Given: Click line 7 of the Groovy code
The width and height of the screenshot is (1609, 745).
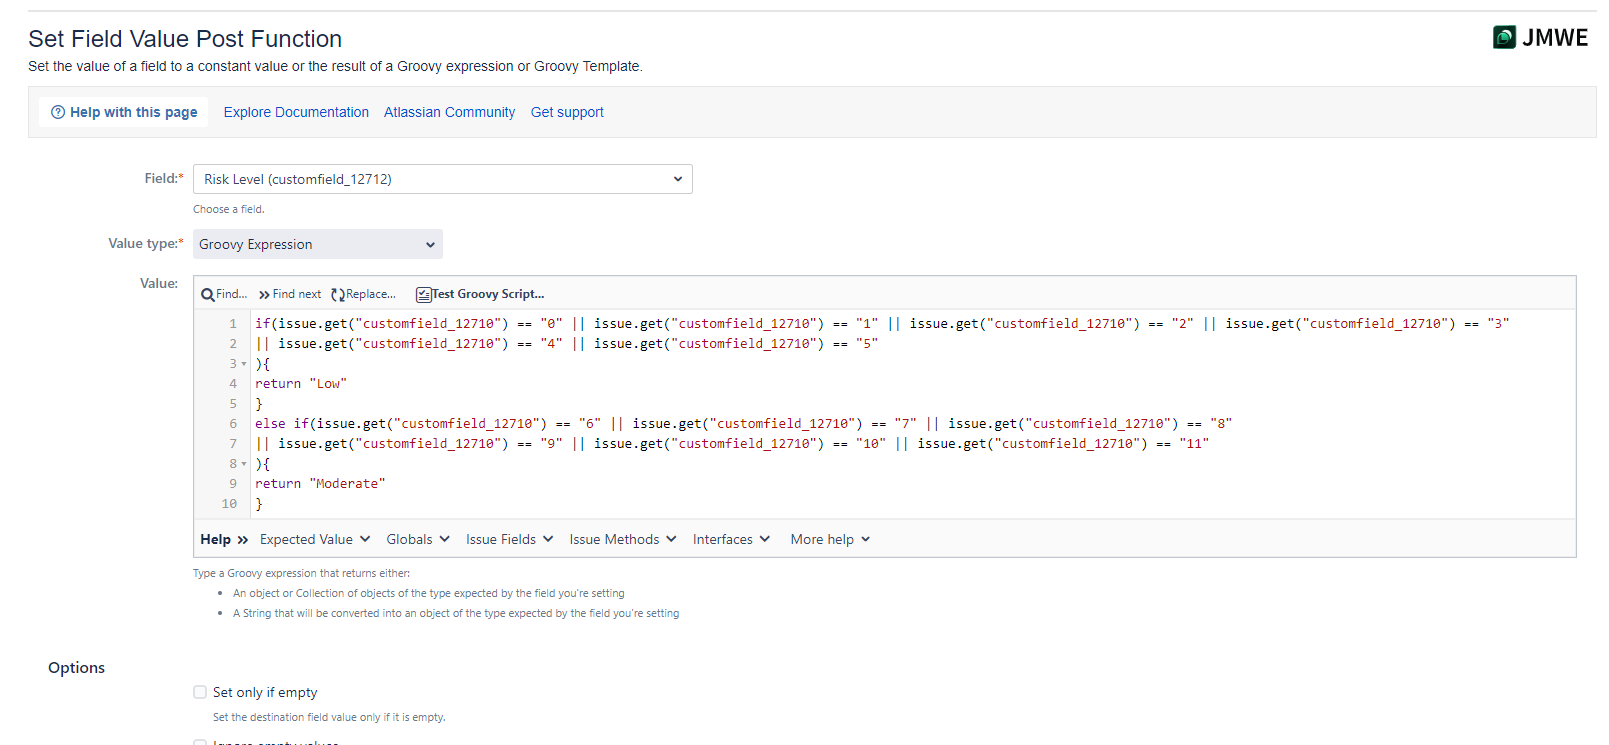Looking at the screenshot, I should [732, 444].
